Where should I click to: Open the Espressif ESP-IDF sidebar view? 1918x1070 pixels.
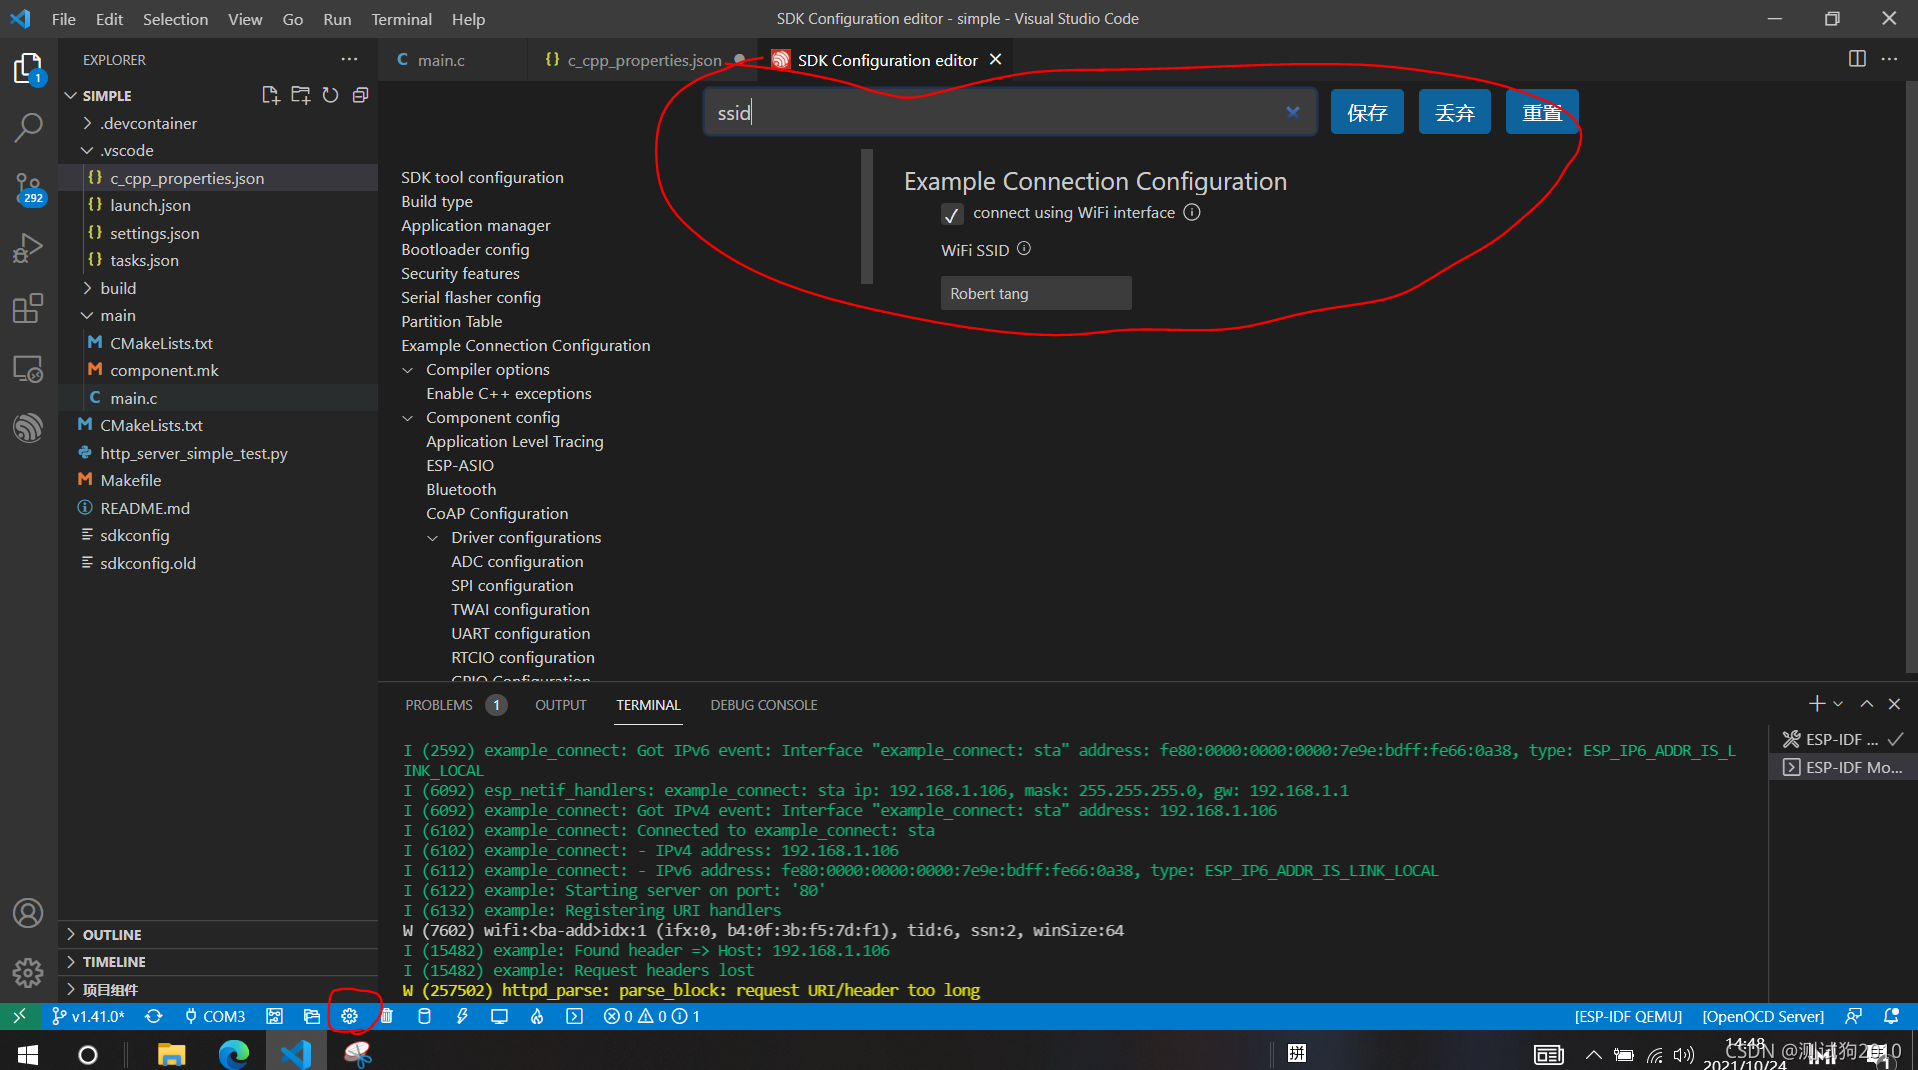(x=28, y=428)
